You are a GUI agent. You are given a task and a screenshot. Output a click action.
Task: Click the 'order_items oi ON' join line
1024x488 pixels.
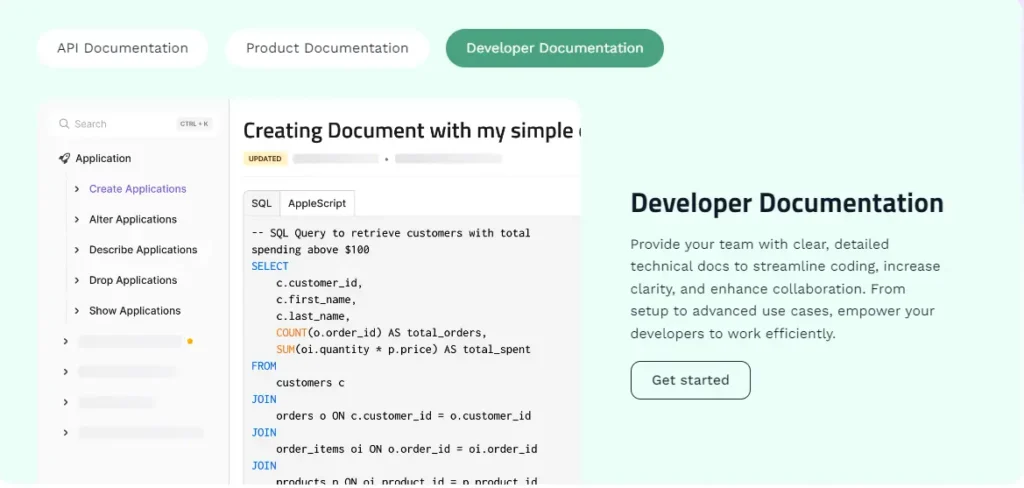(x=406, y=449)
